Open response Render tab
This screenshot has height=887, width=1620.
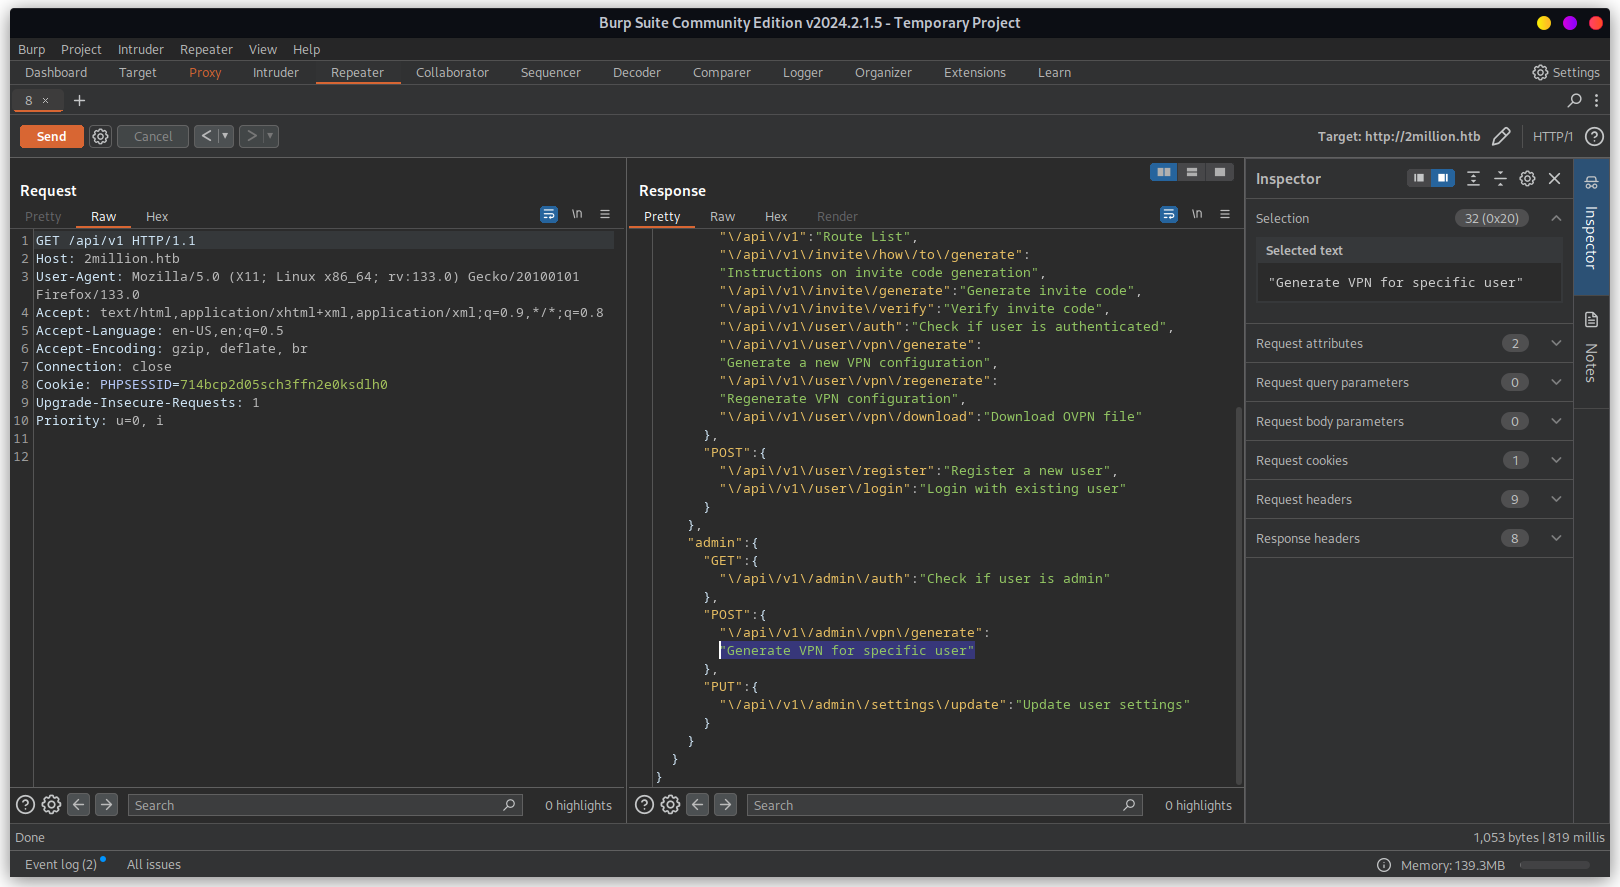[x=837, y=216]
